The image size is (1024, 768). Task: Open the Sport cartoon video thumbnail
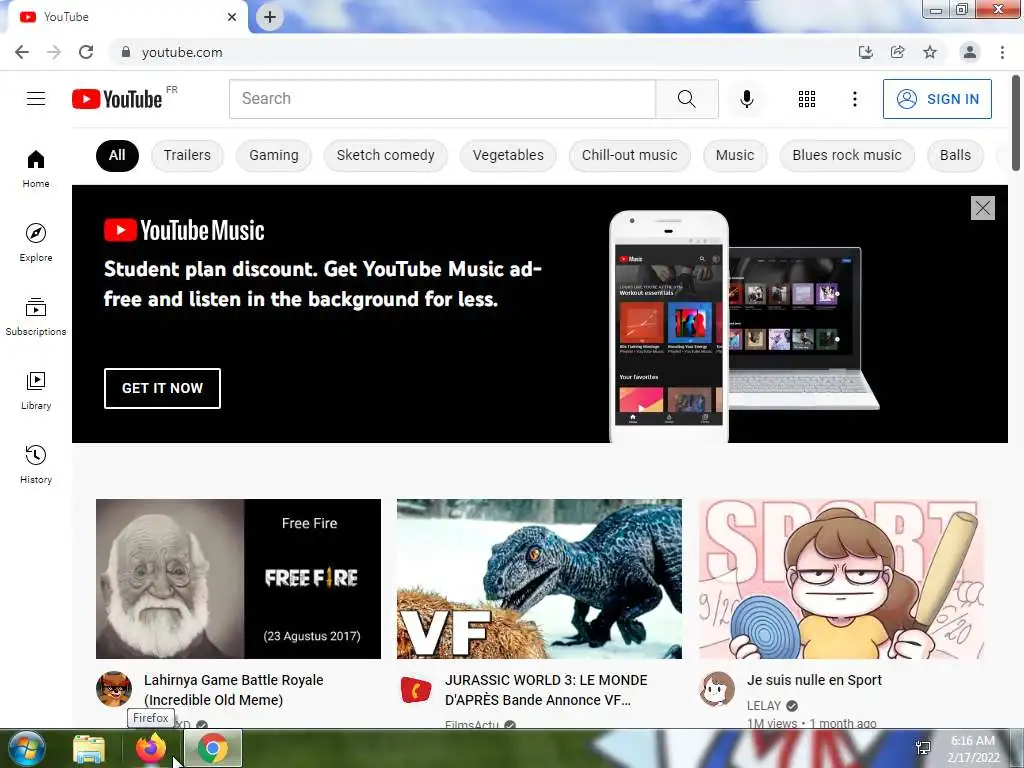pyautogui.click(x=841, y=579)
